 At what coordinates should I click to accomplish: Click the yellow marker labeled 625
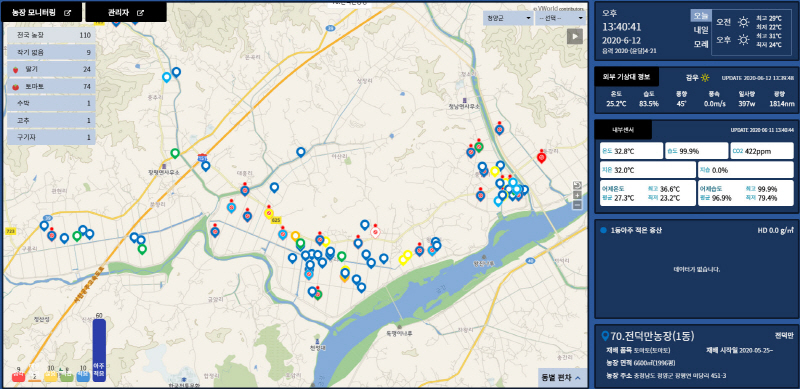point(269,213)
